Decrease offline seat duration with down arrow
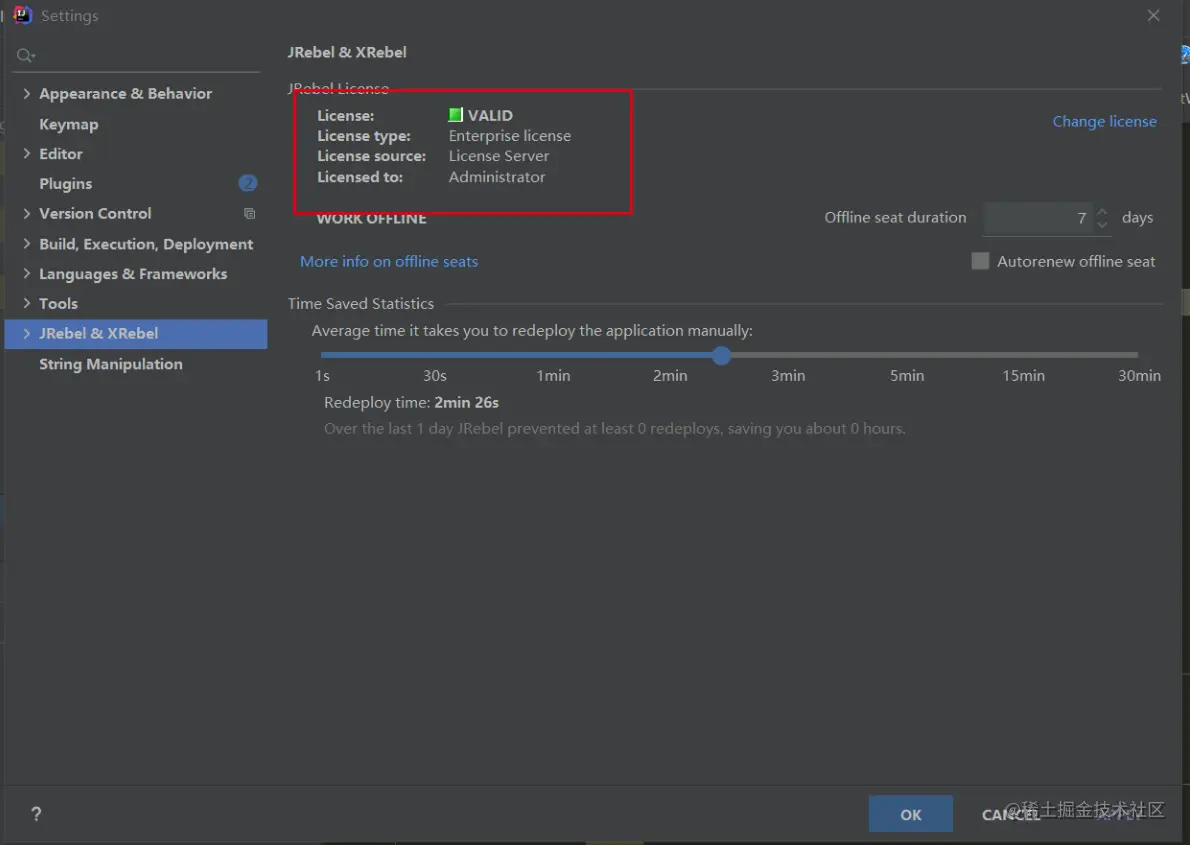 point(1102,225)
